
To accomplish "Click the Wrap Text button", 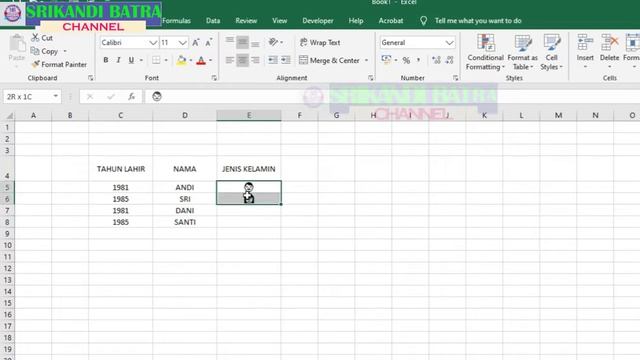I will click(x=320, y=42).
